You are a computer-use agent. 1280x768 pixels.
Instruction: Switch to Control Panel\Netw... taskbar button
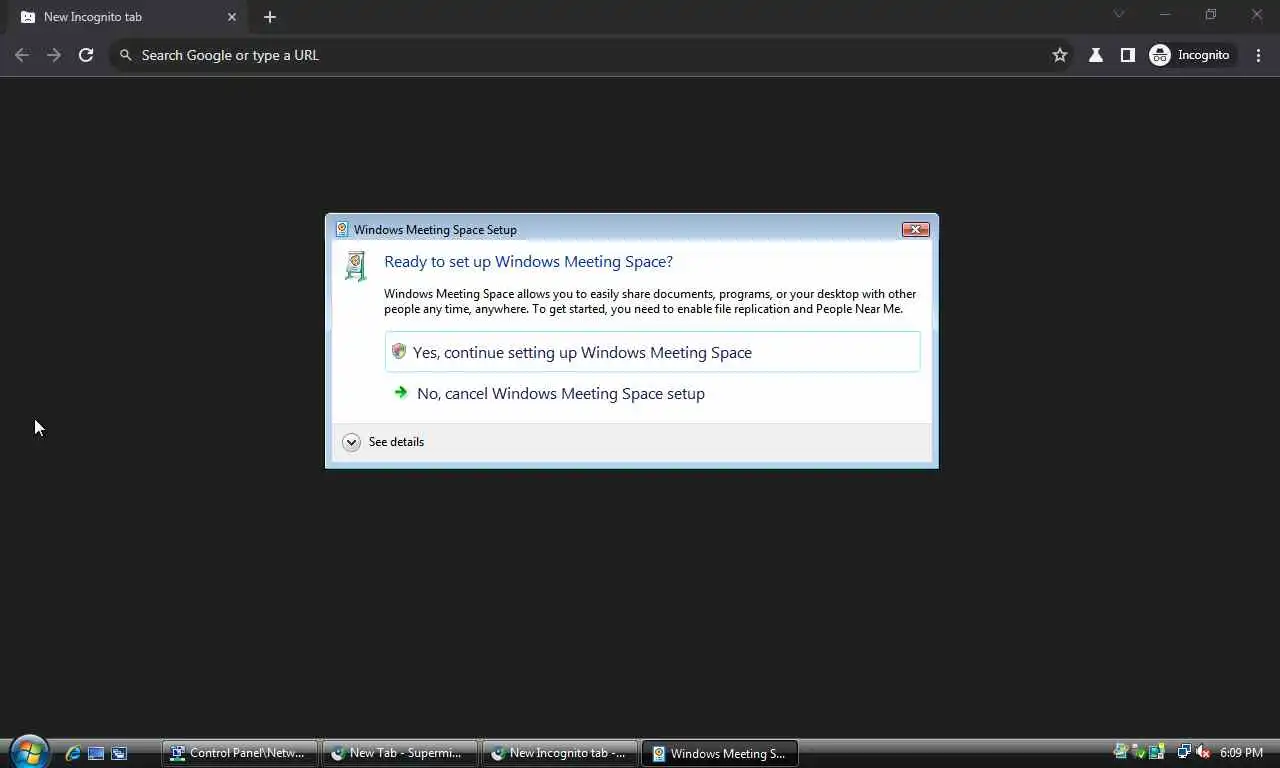coord(240,753)
